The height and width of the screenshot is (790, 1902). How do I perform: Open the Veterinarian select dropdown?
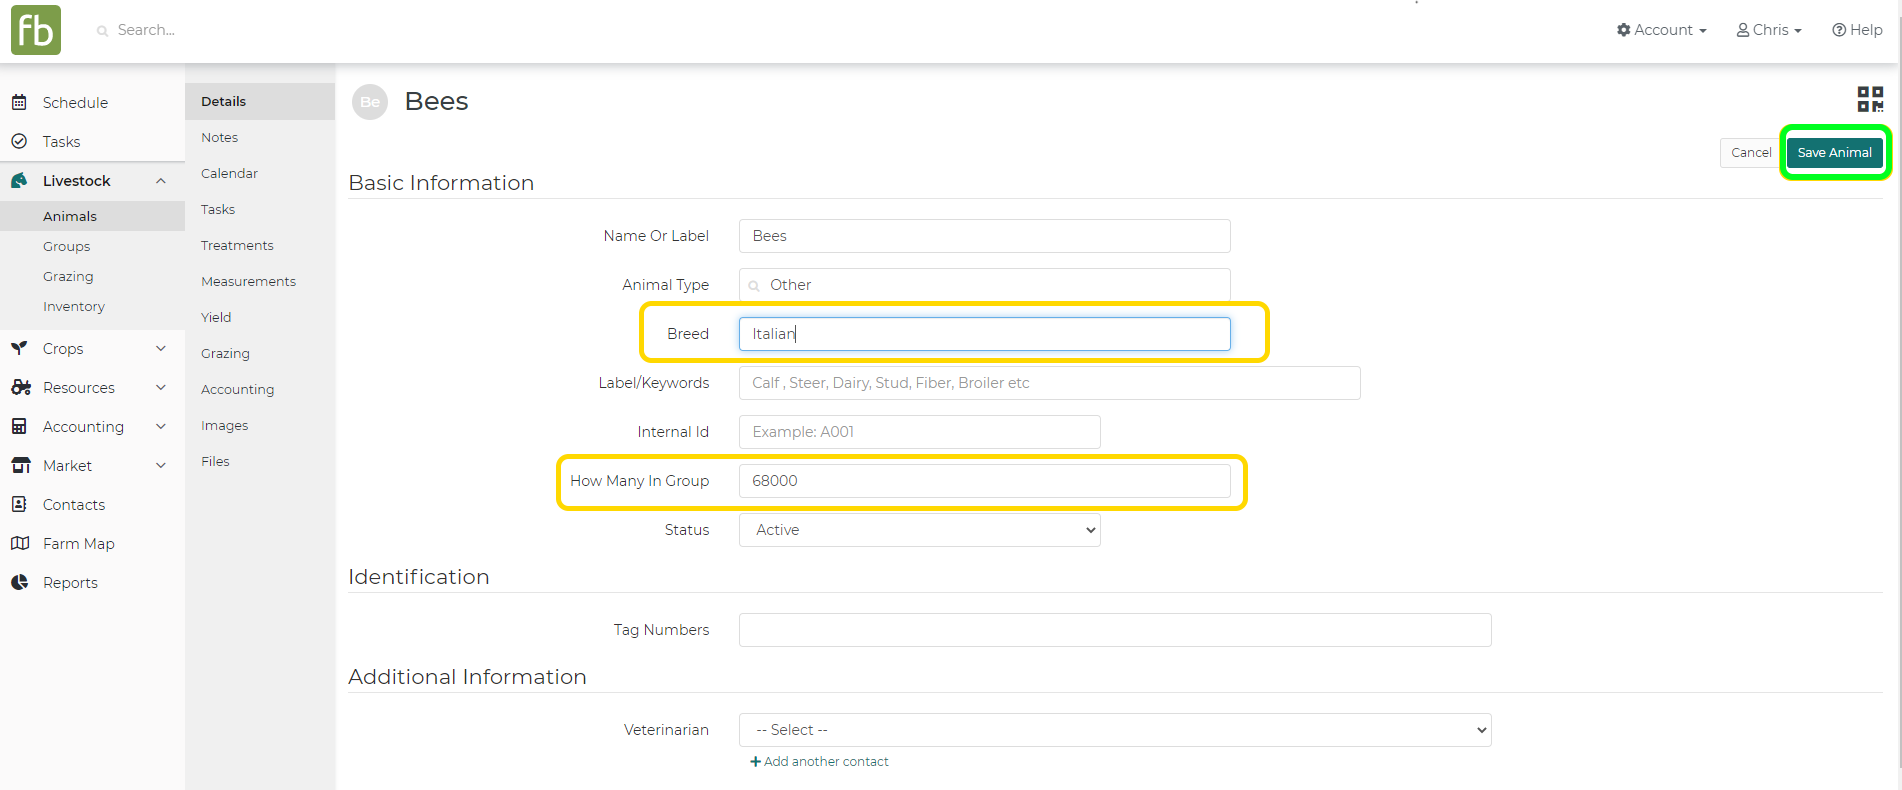point(1114,730)
